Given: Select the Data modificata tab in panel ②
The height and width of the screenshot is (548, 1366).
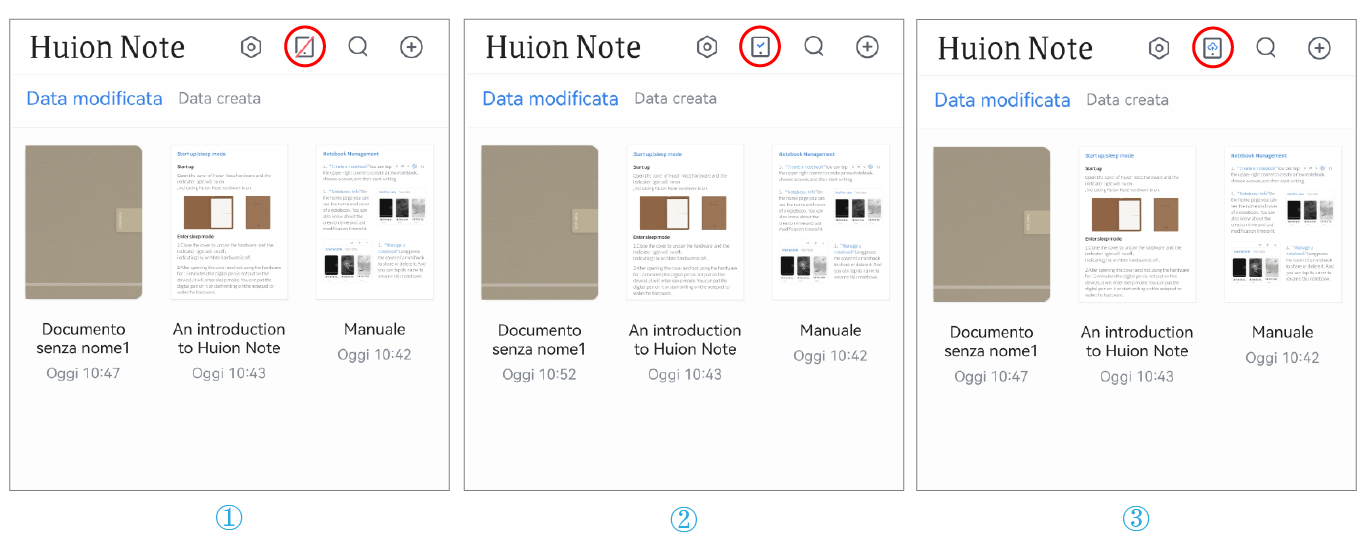Looking at the screenshot, I should click(x=550, y=98).
